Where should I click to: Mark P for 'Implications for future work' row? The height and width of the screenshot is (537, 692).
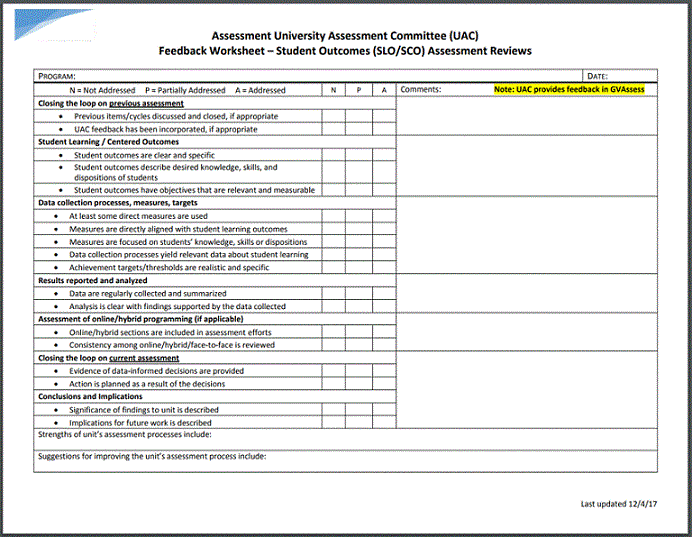click(359, 422)
